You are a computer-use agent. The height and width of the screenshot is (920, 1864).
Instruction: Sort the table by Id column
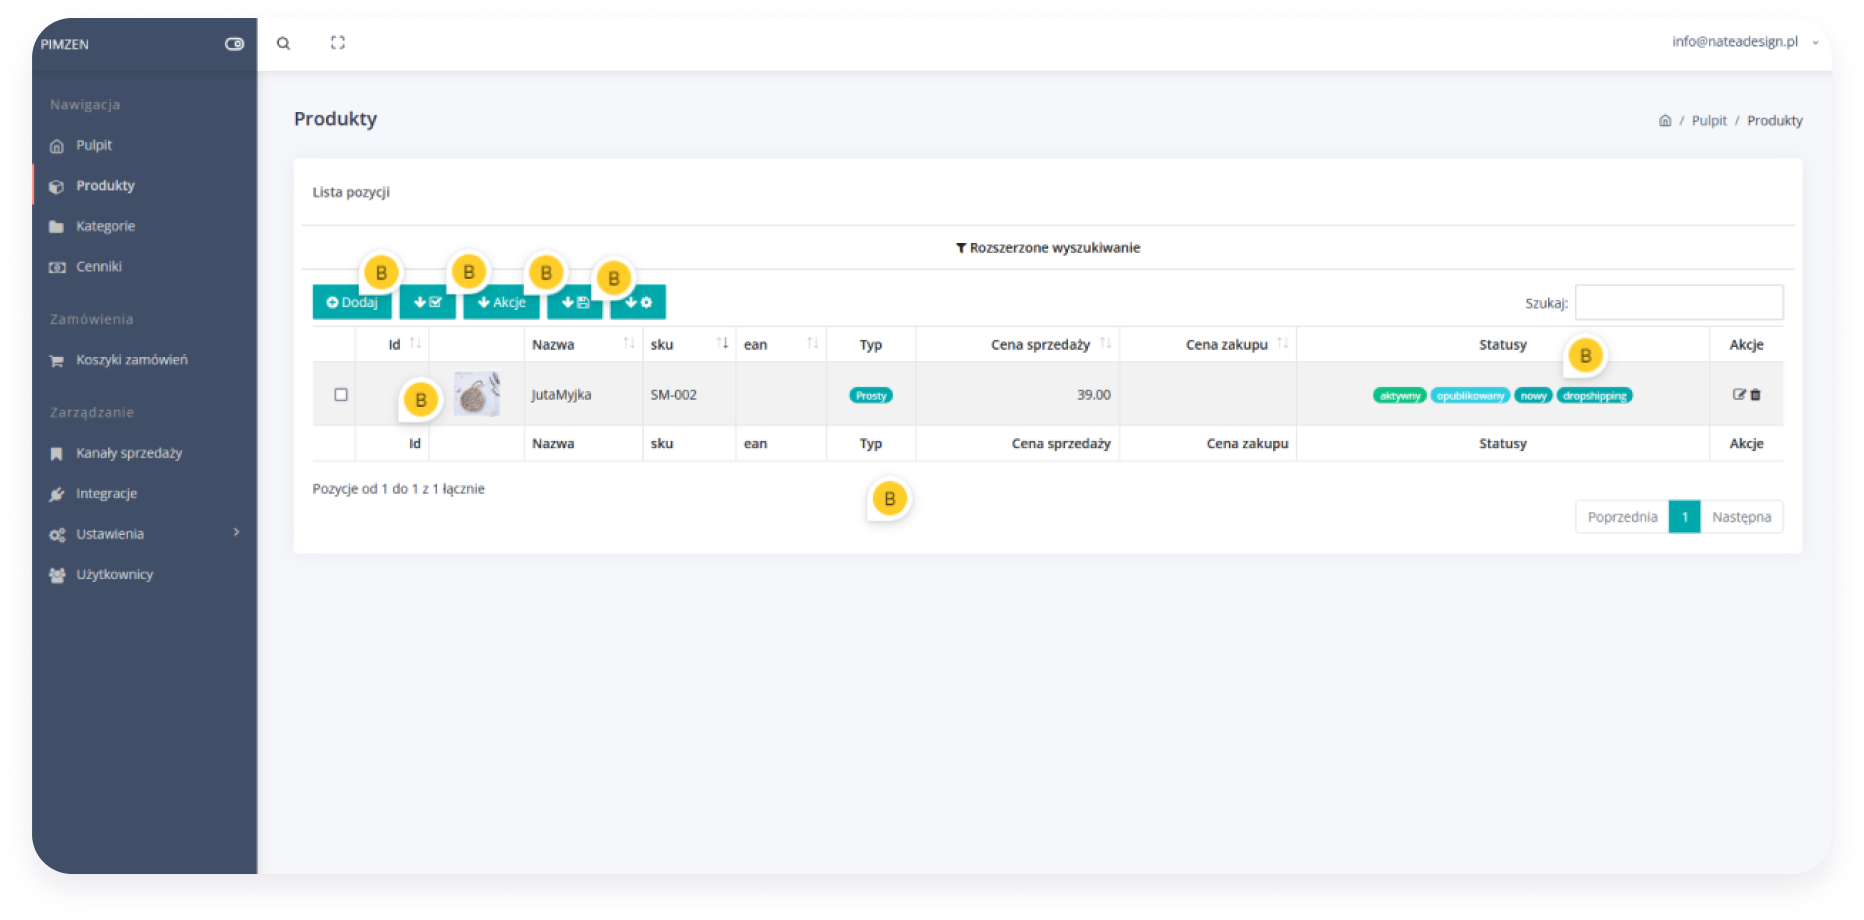pos(392,345)
